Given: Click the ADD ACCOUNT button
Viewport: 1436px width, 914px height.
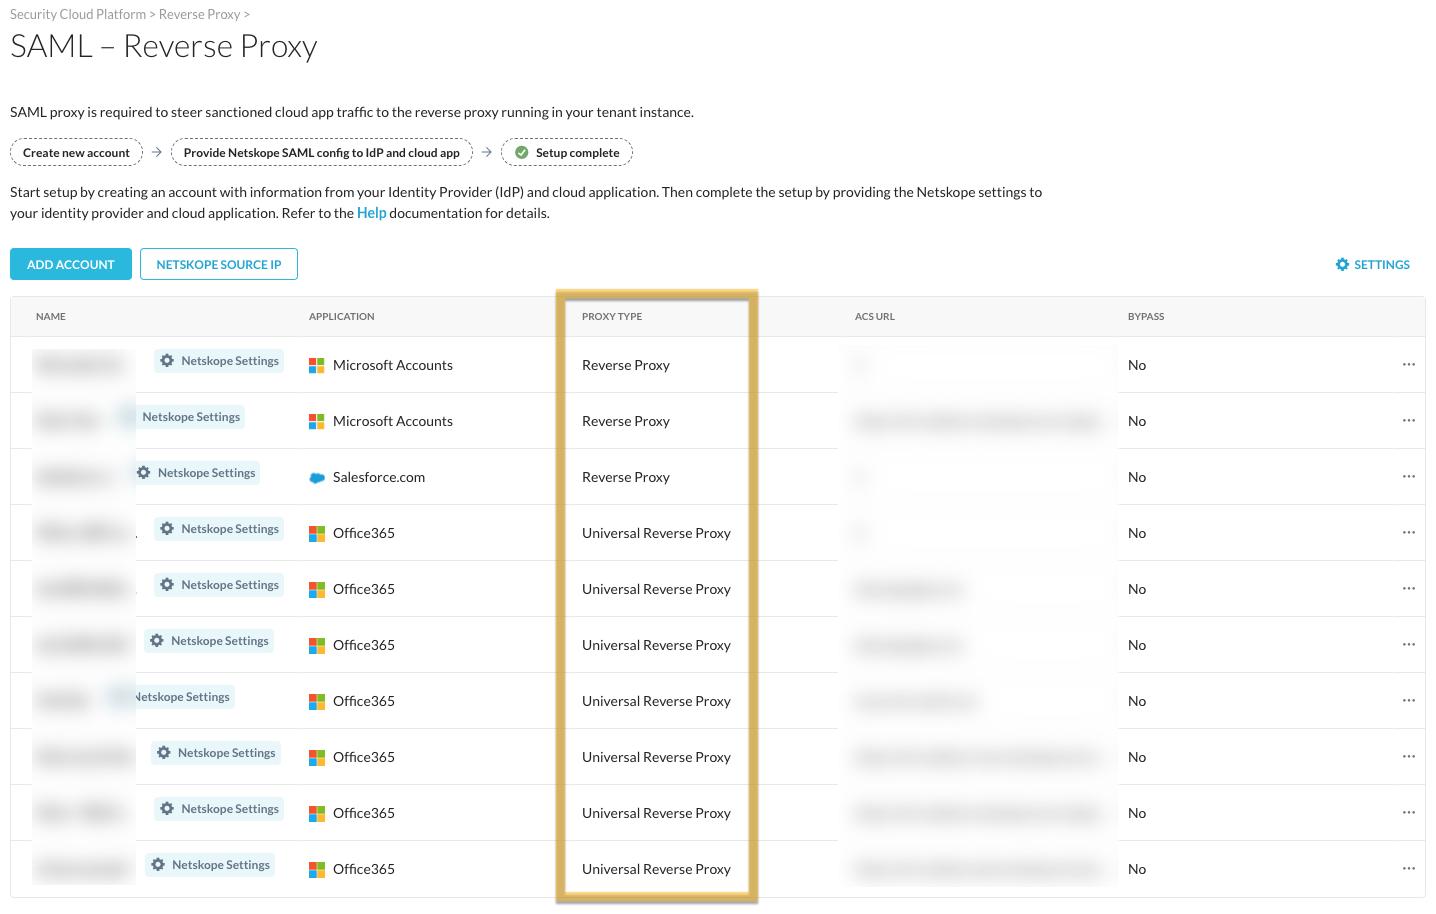Looking at the screenshot, I should [x=71, y=264].
